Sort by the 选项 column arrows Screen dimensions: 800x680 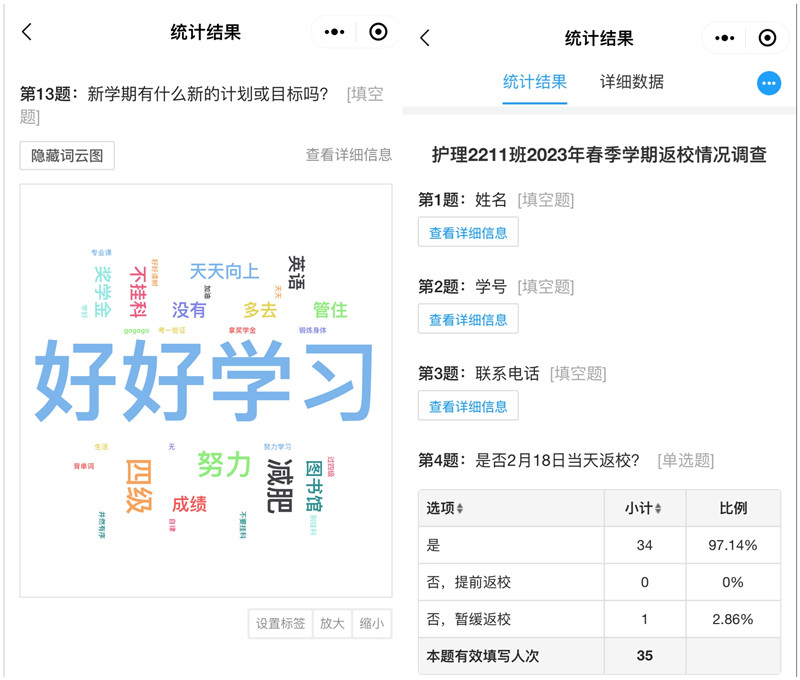click(460, 509)
